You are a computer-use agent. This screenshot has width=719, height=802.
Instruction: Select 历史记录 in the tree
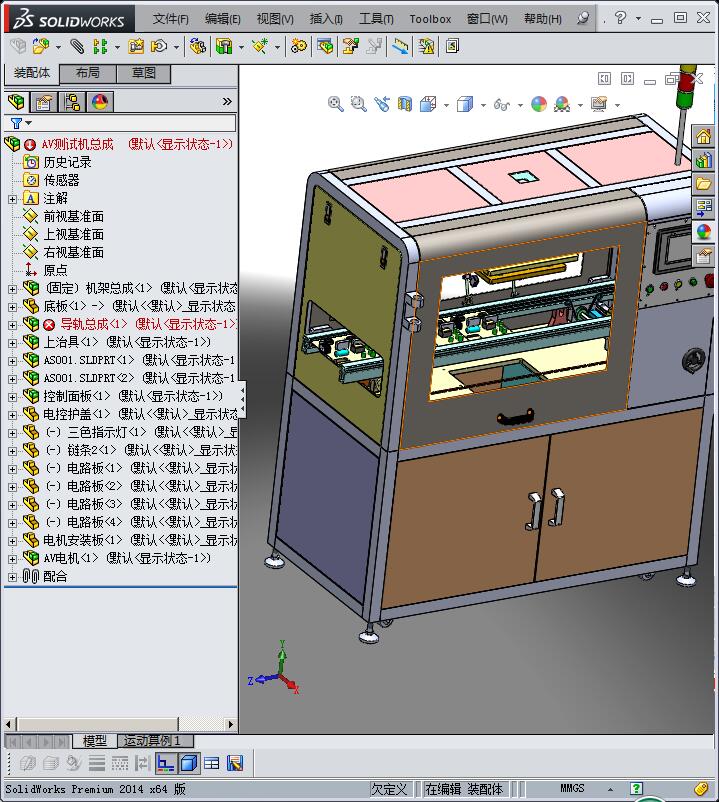[x=67, y=162]
